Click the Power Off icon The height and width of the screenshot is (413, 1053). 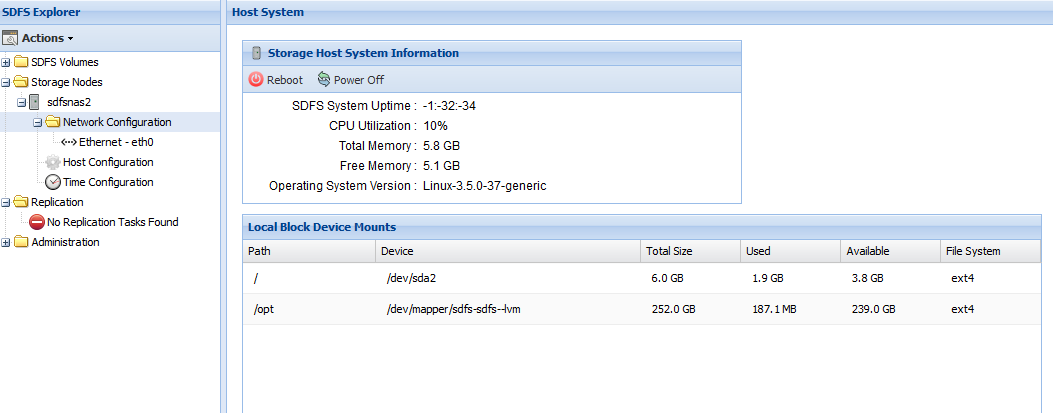pos(324,80)
